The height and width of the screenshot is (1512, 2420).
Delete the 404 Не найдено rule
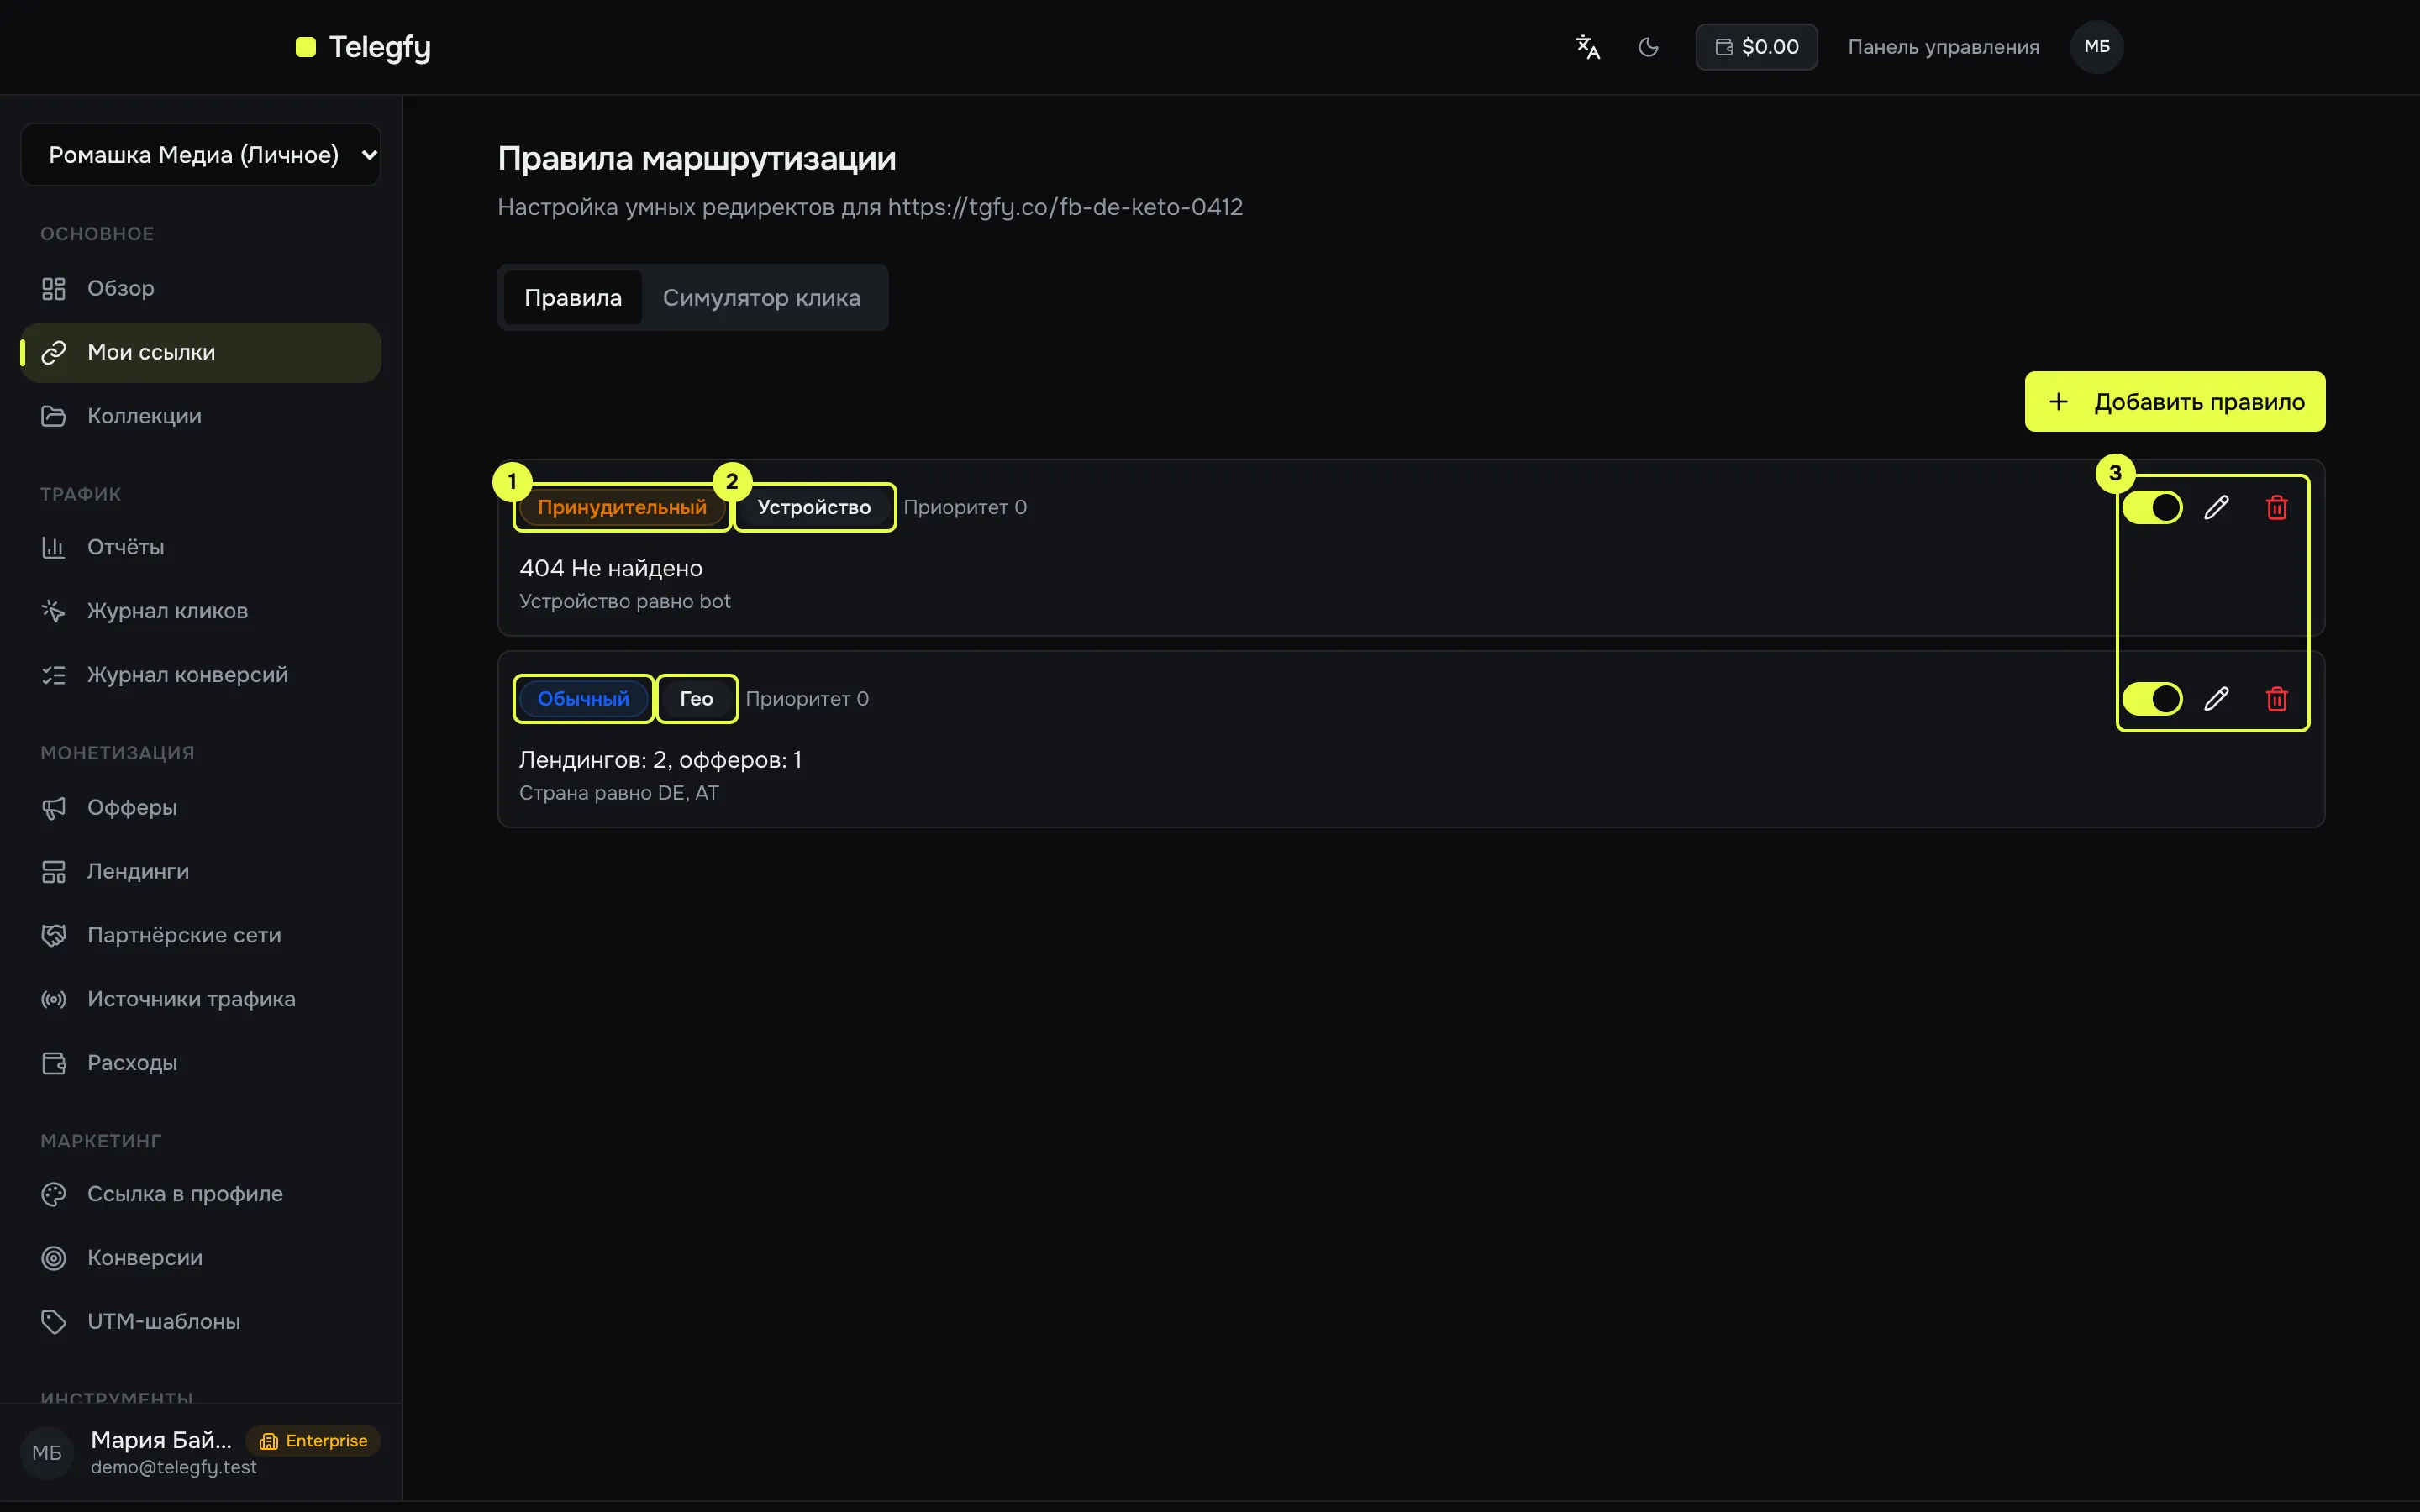point(2277,508)
